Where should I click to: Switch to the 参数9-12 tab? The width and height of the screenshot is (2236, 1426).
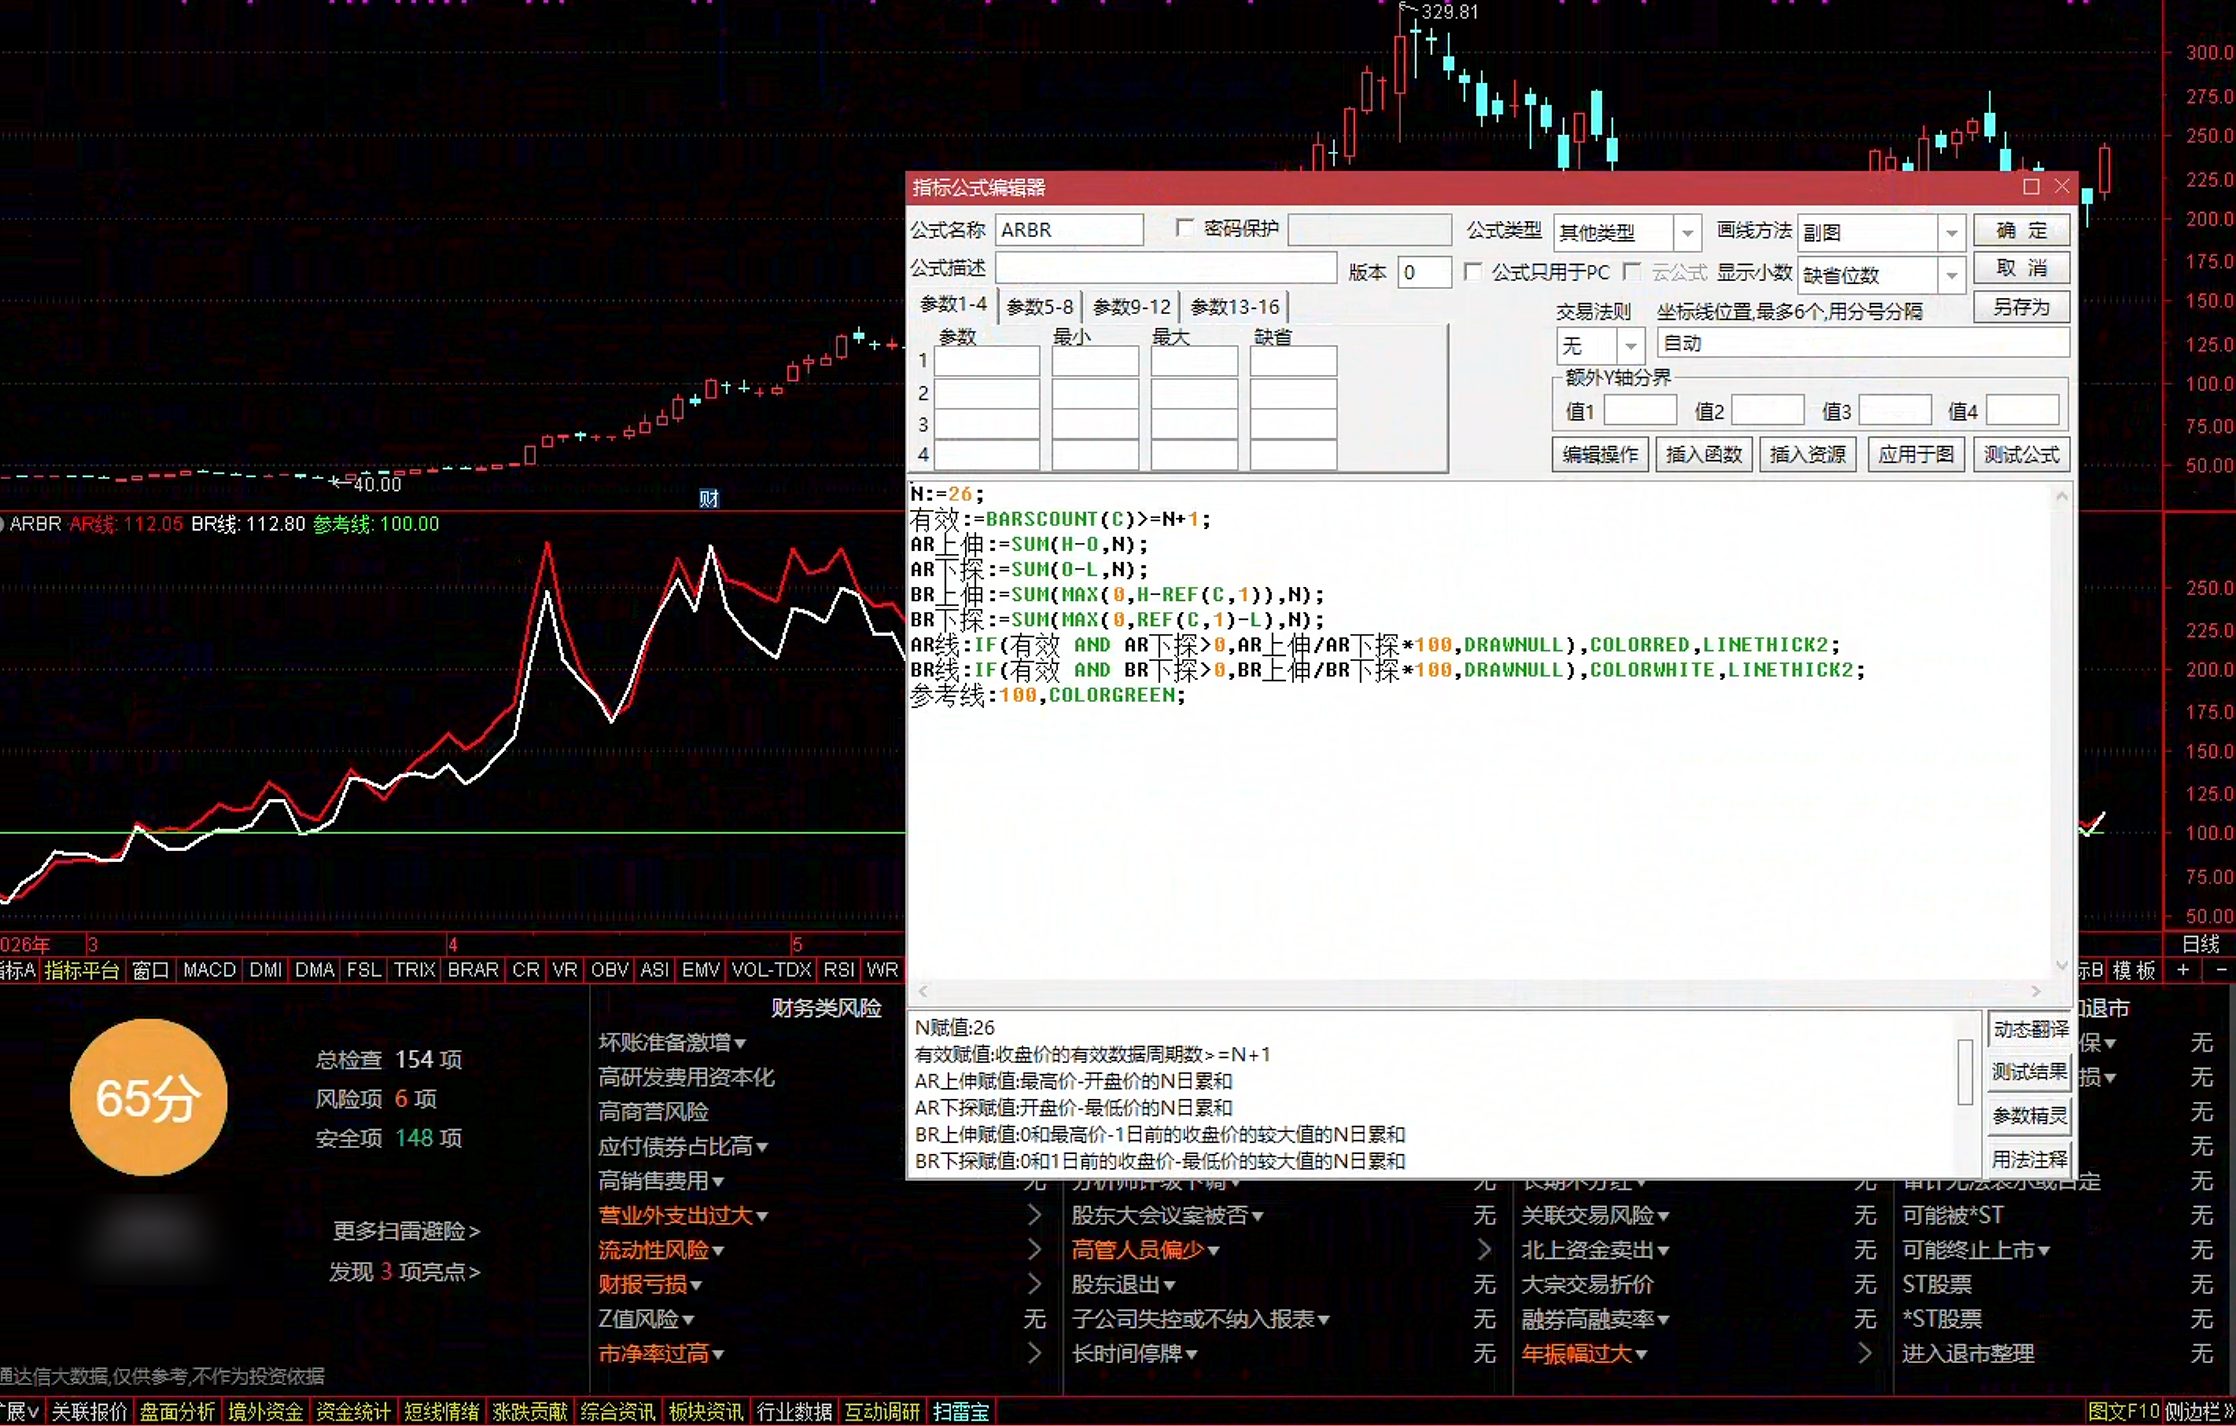pos(1131,307)
